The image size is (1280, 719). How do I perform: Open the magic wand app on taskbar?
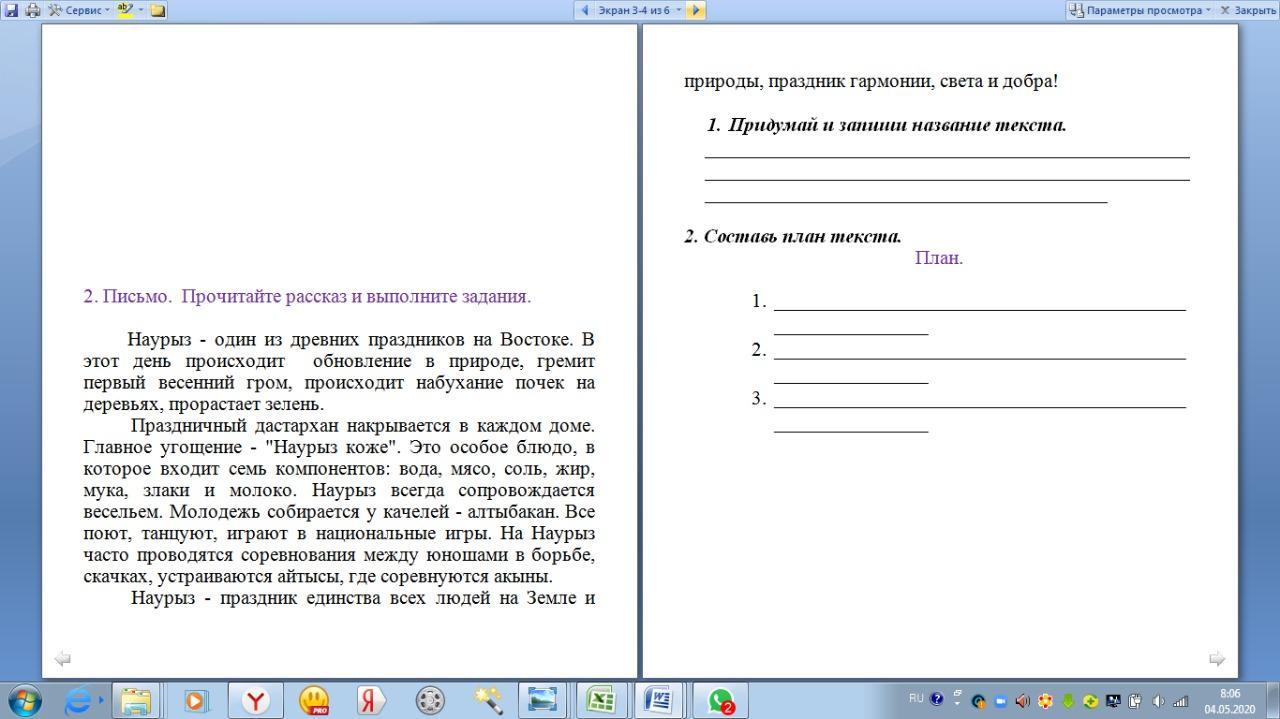tap(488, 701)
